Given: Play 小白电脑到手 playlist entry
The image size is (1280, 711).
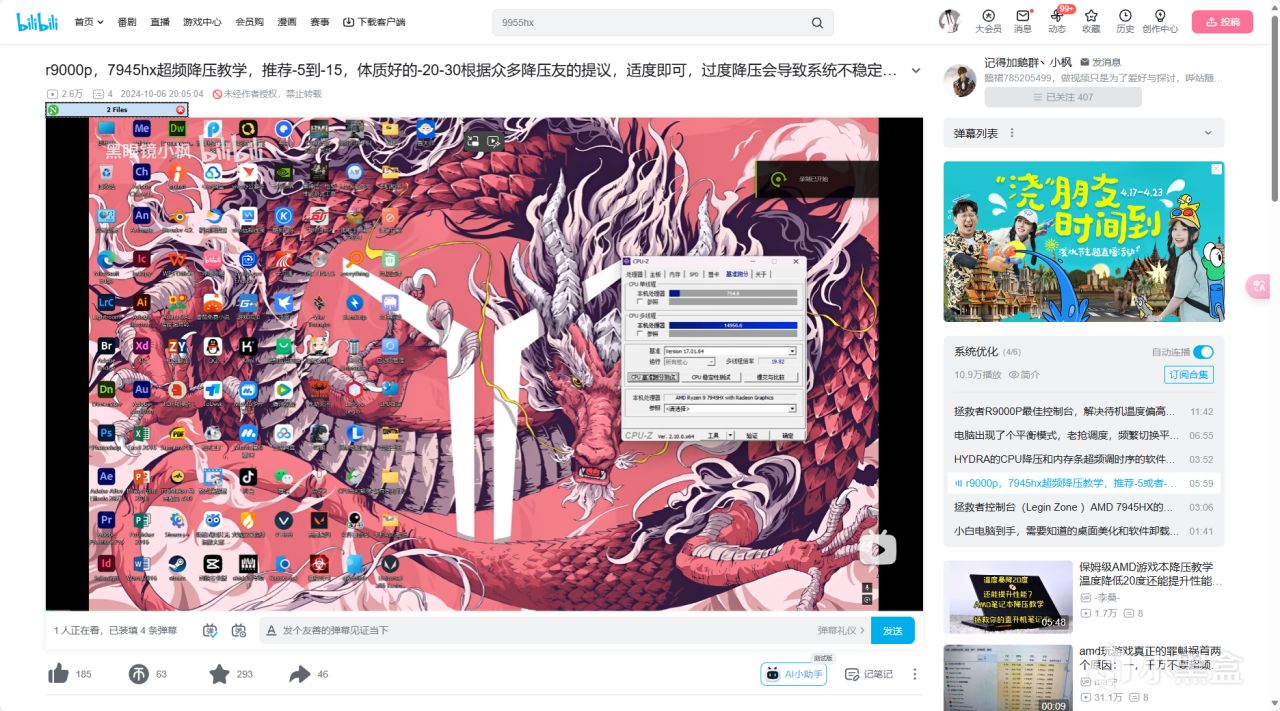Looking at the screenshot, I should (x=1084, y=531).
